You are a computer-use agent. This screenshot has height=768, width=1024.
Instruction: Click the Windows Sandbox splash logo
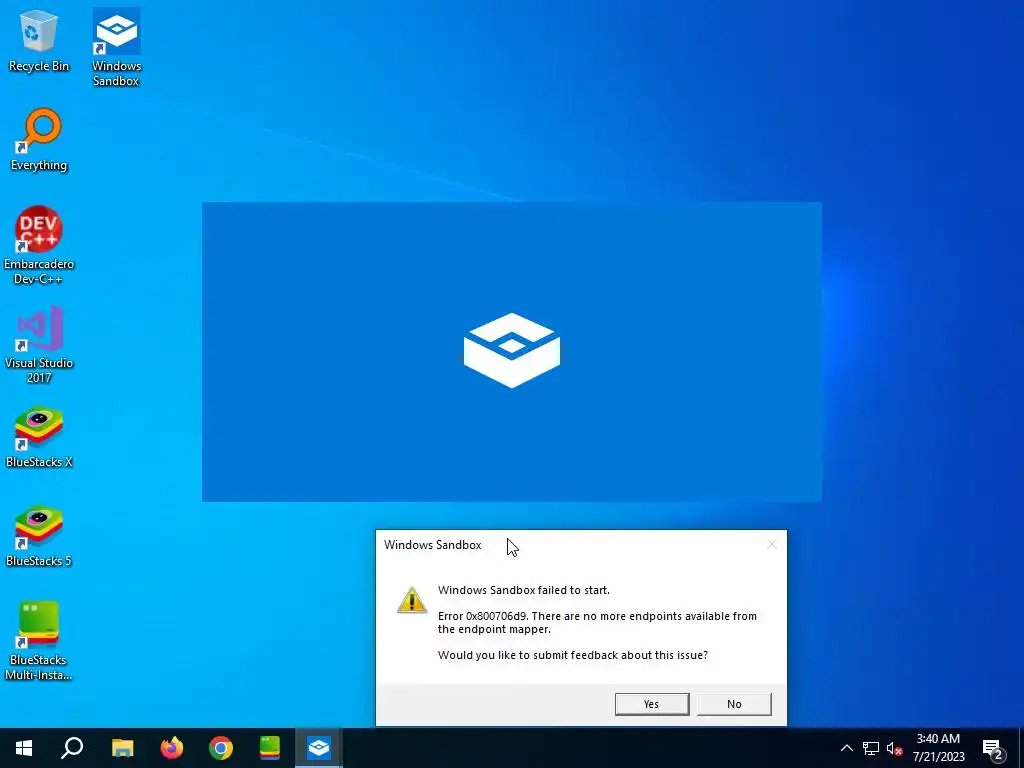point(511,351)
